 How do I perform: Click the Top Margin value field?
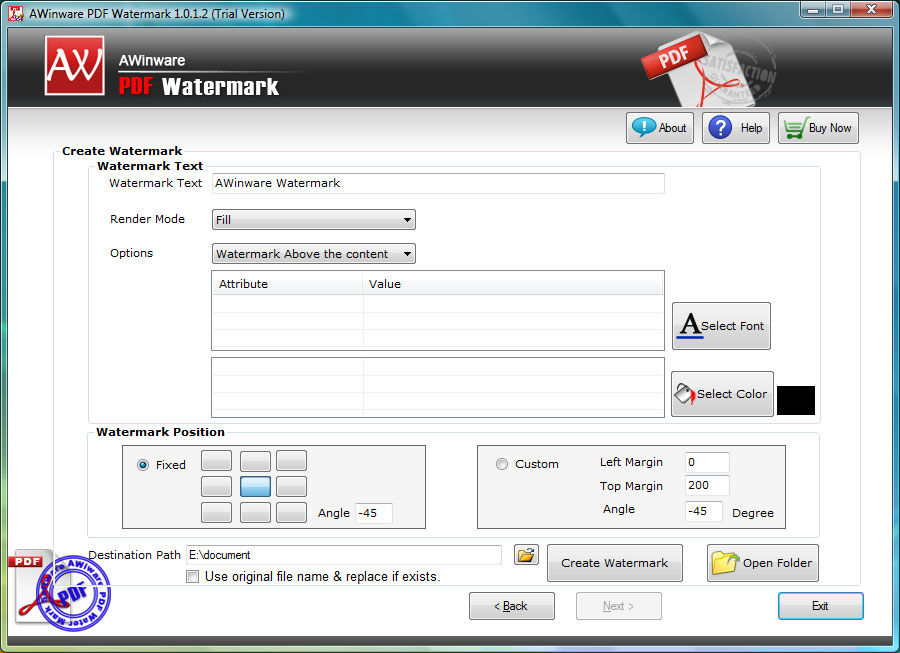[707, 485]
